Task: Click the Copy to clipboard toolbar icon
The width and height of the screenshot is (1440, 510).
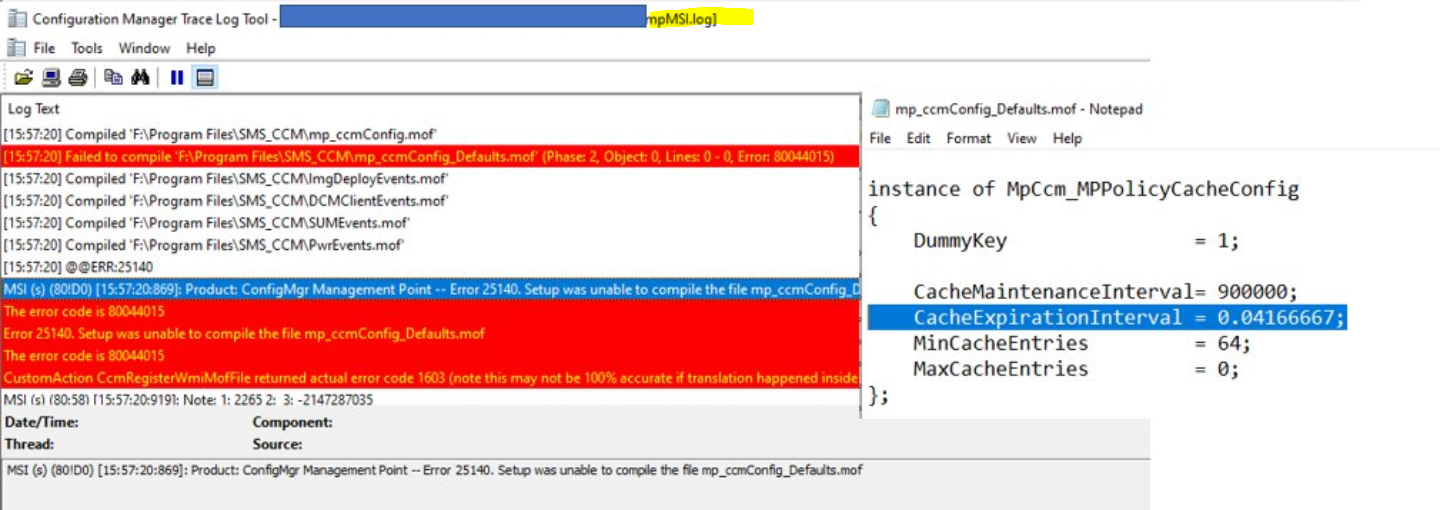Action: [113, 77]
